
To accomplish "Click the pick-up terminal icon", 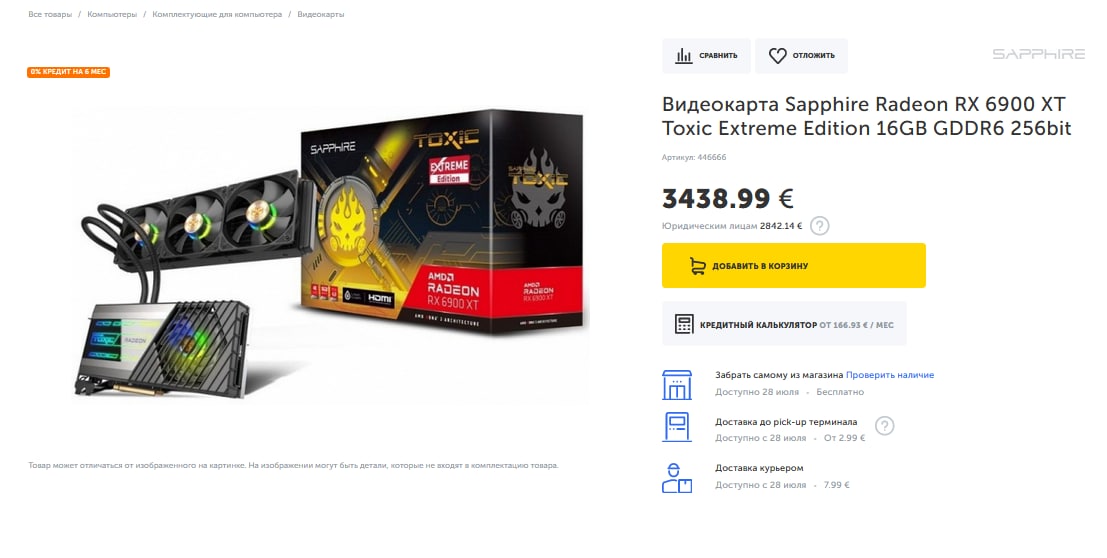I will (x=676, y=427).
